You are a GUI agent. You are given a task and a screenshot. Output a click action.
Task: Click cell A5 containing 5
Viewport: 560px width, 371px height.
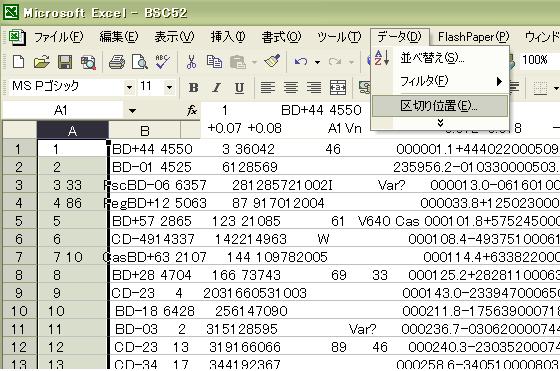72,221
